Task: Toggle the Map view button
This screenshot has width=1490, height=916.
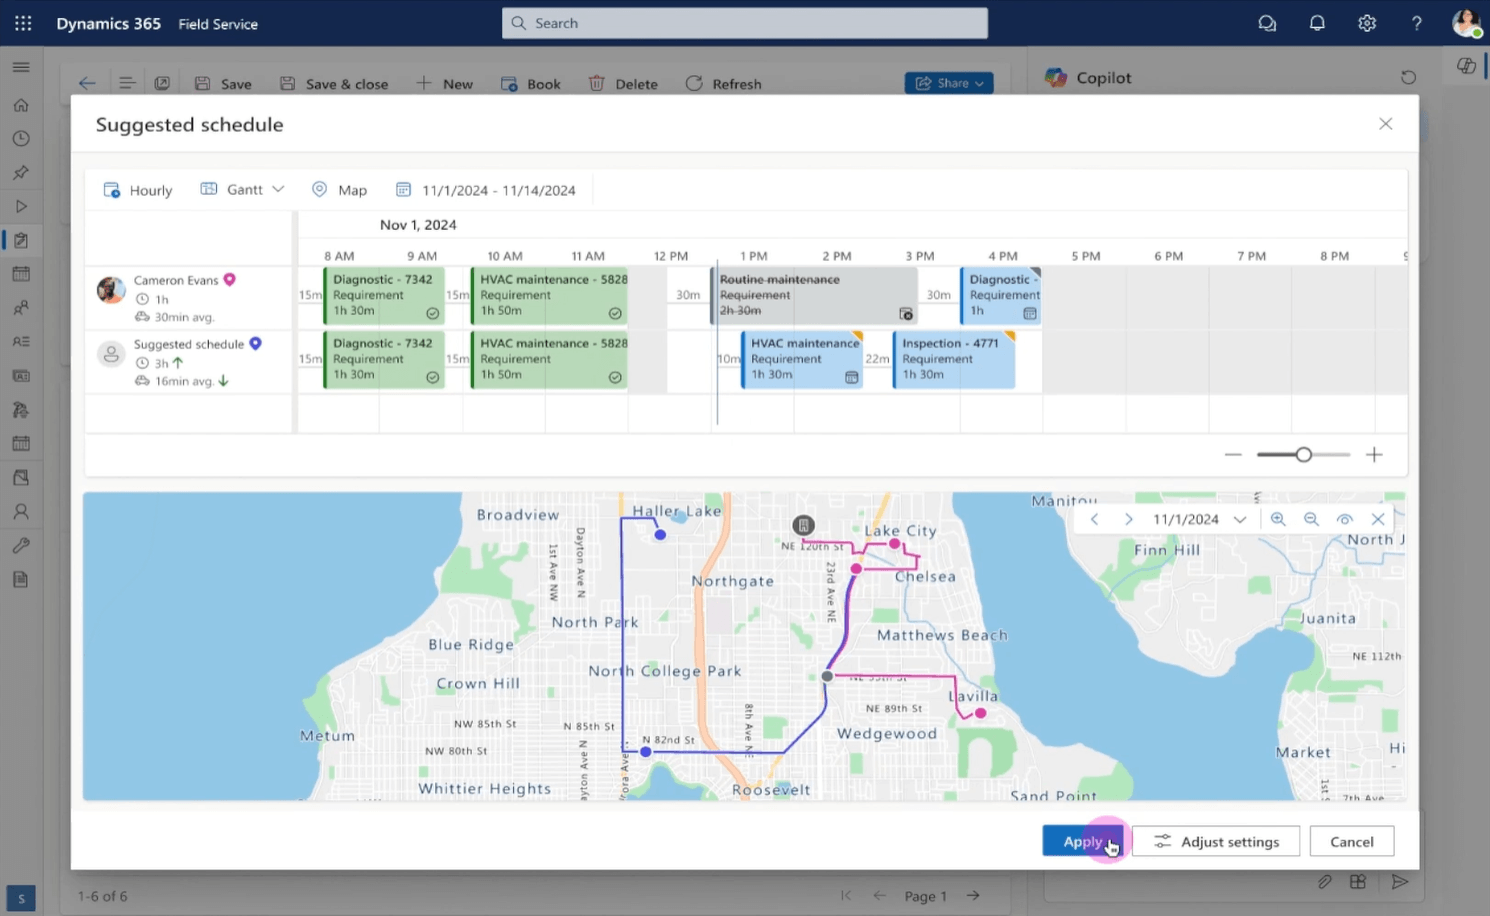Action: pyautogui.click(x=340, y=190)
